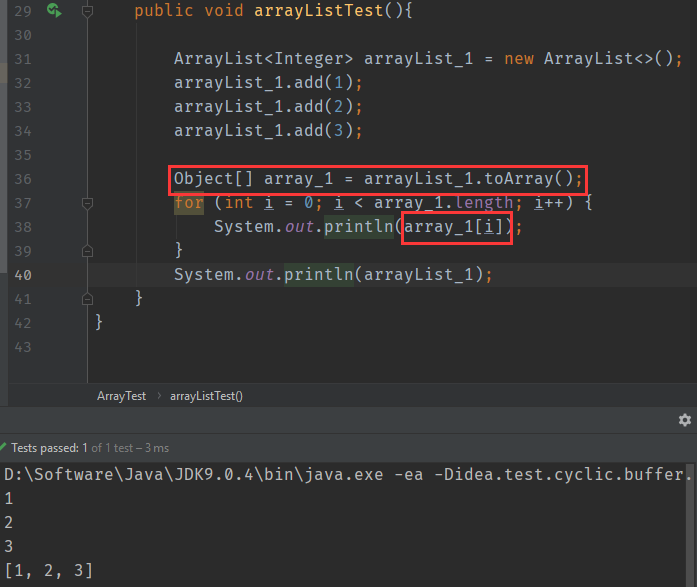Viewport: 697px width, 587px height.
Task: Click line number 40 in the gutter
Action: (x=23, y=275)
